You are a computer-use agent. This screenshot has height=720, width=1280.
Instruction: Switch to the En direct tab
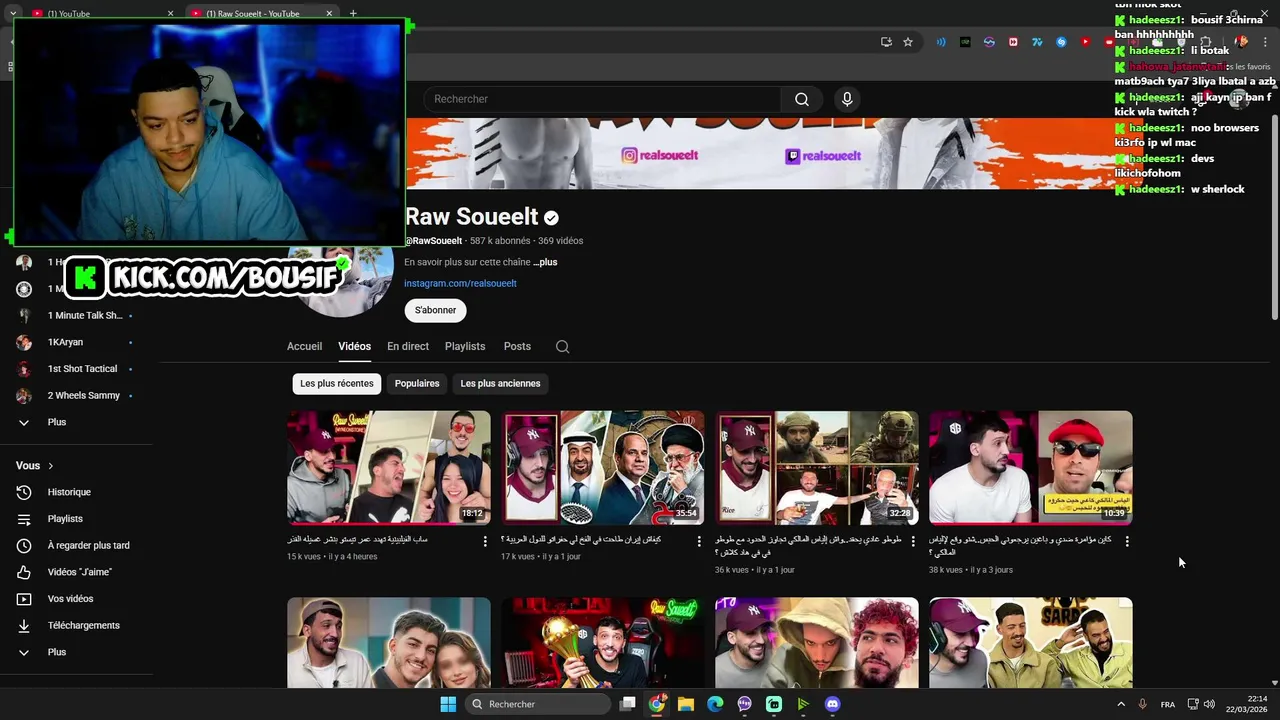[x=408, y=346]
